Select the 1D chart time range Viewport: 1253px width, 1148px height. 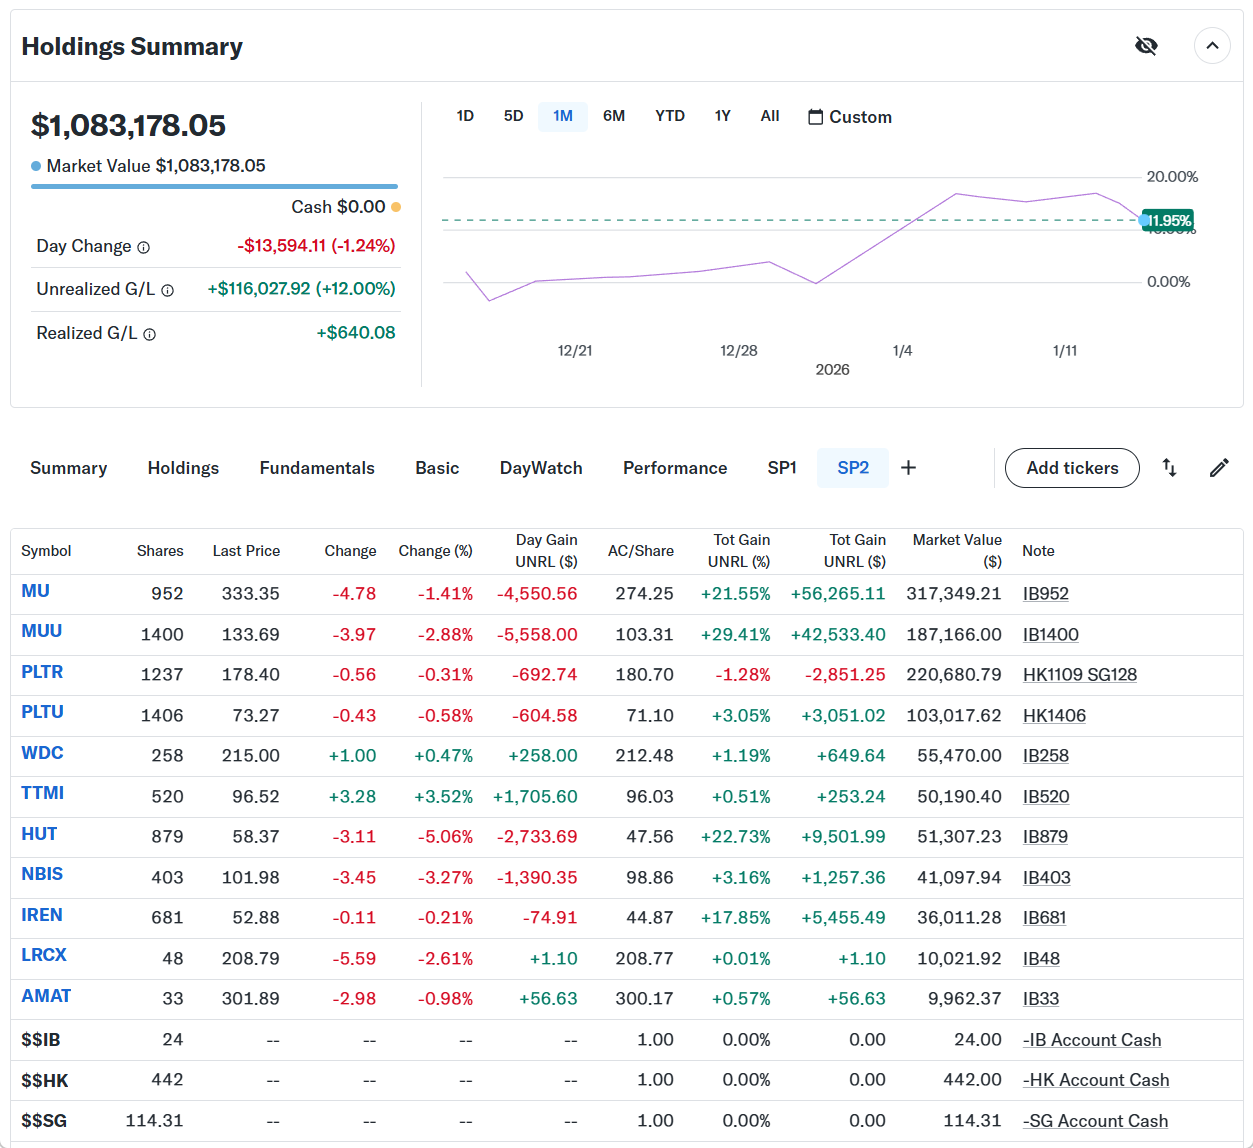[465, 116]
